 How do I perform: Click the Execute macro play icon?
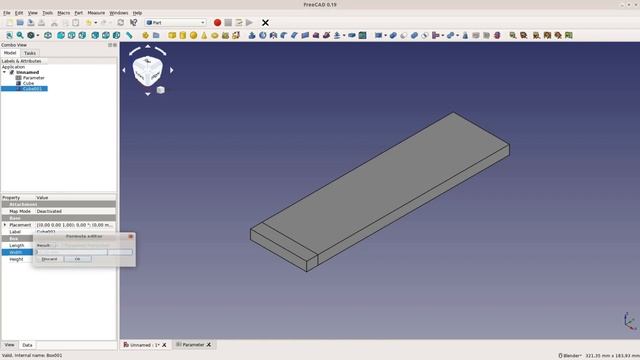click(x=249, y=23)
